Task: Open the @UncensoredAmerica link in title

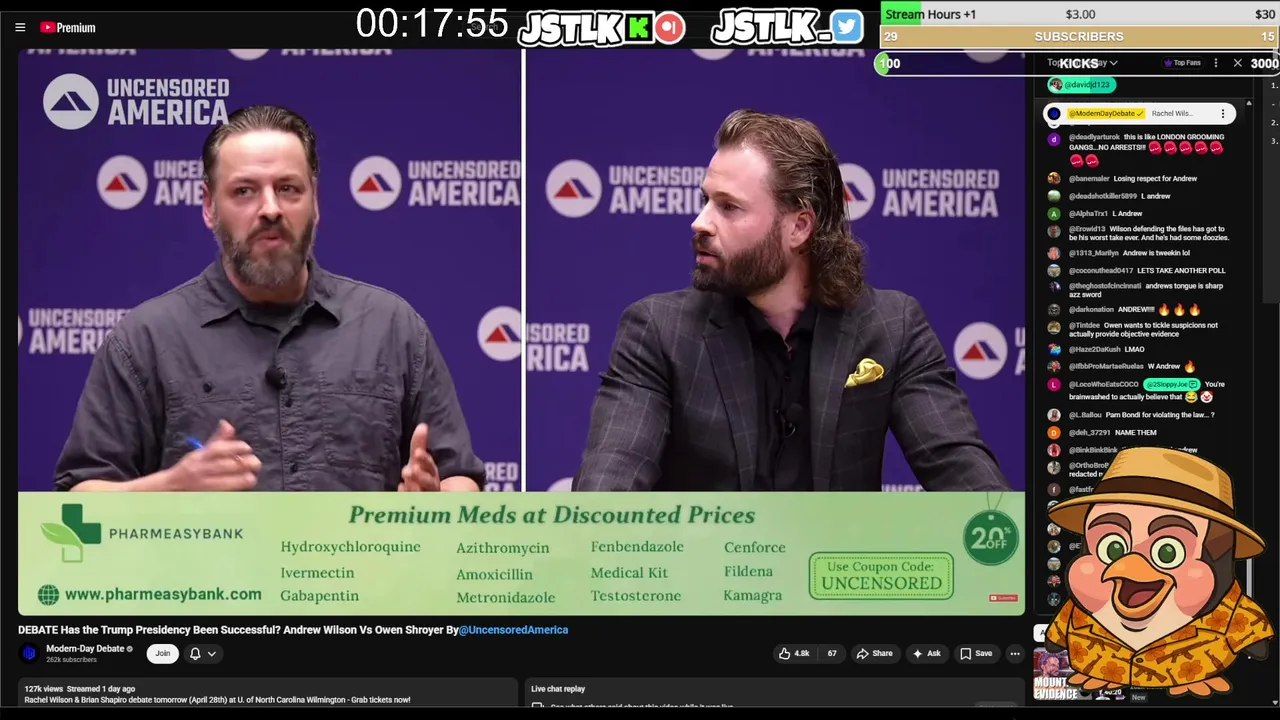Action: (513, 630)
